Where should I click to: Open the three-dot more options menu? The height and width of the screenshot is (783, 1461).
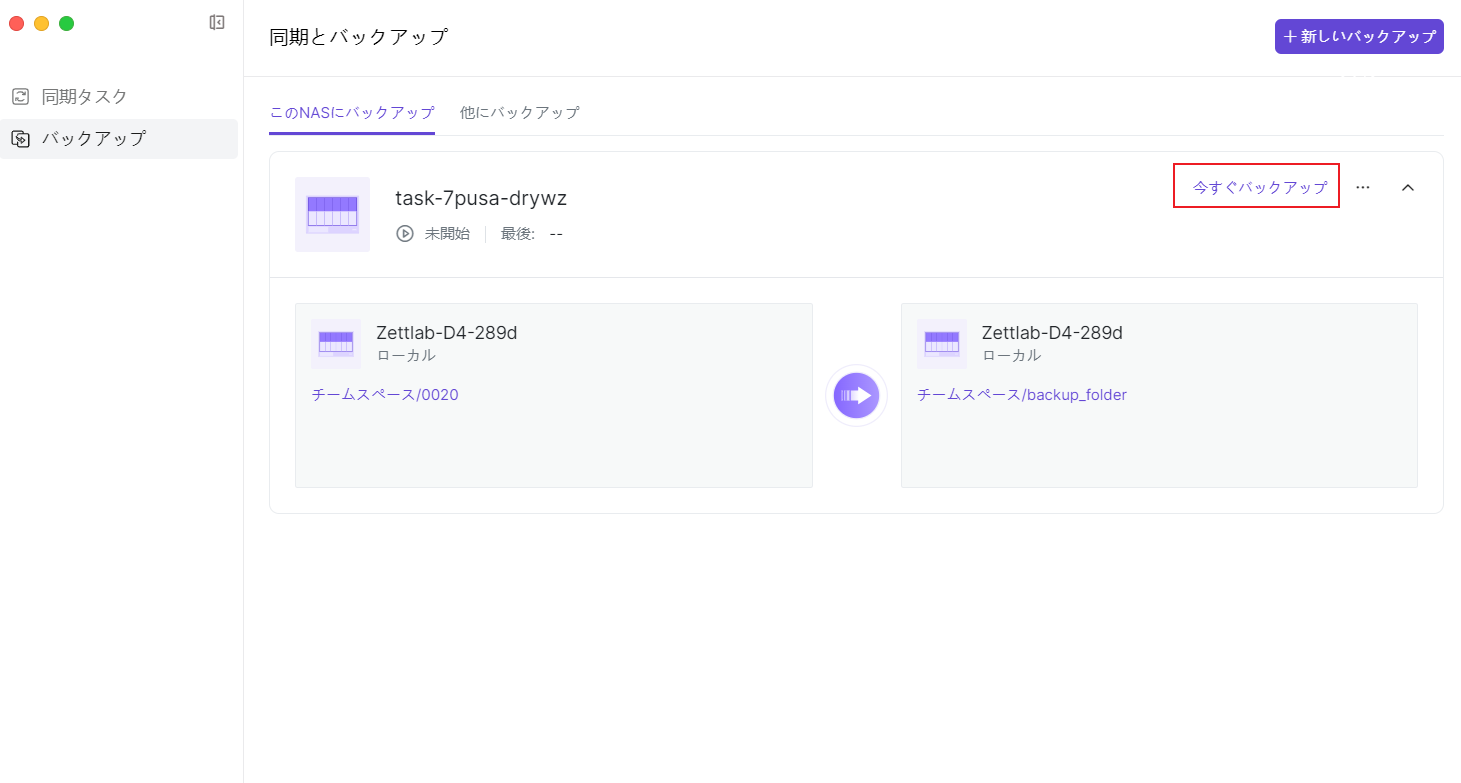[x=1363, y=187]
